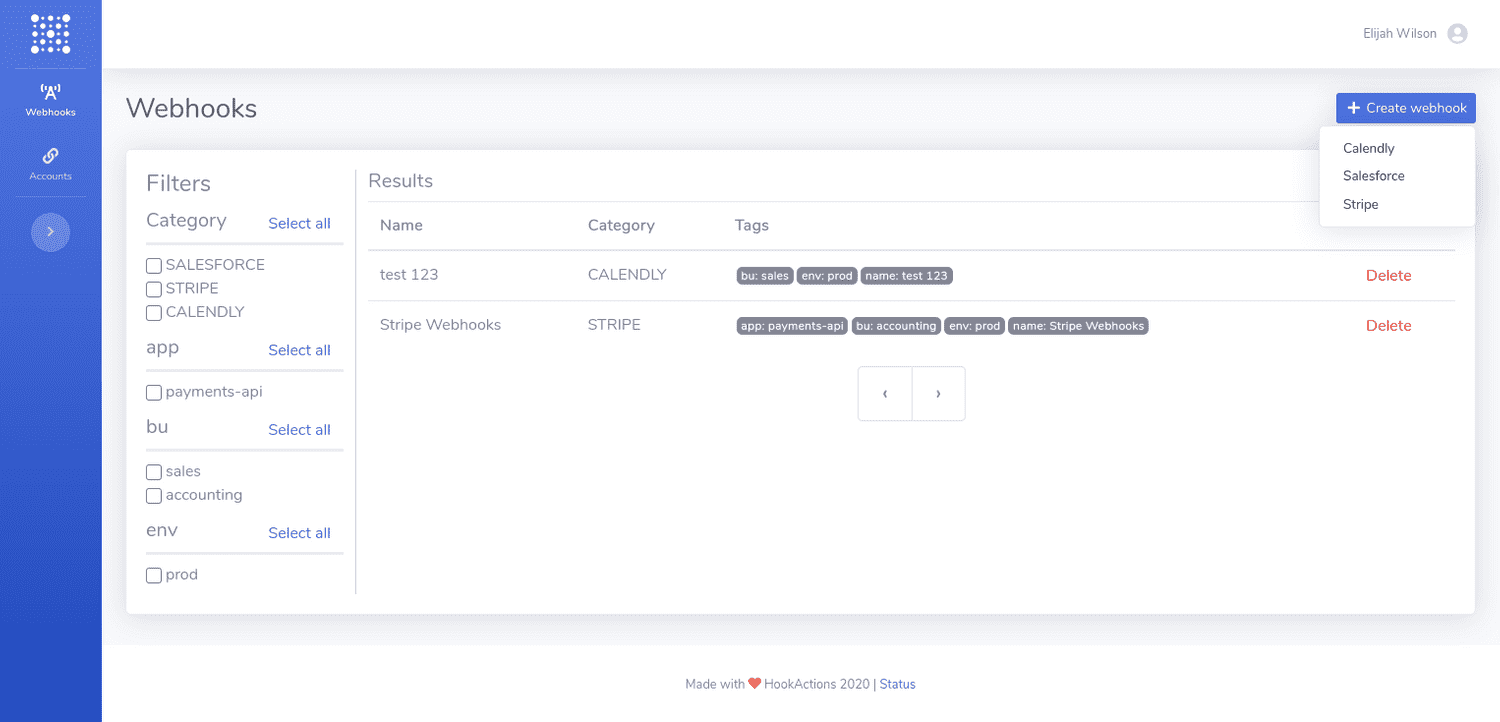Enable the accounting bu filter
1500x722 pixels.
tap(154, 496)
